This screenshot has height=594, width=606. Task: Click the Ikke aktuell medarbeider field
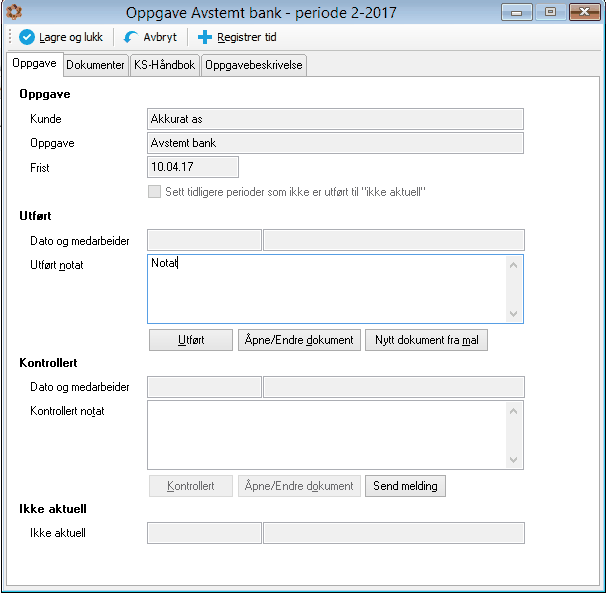[x=393, y=533]
